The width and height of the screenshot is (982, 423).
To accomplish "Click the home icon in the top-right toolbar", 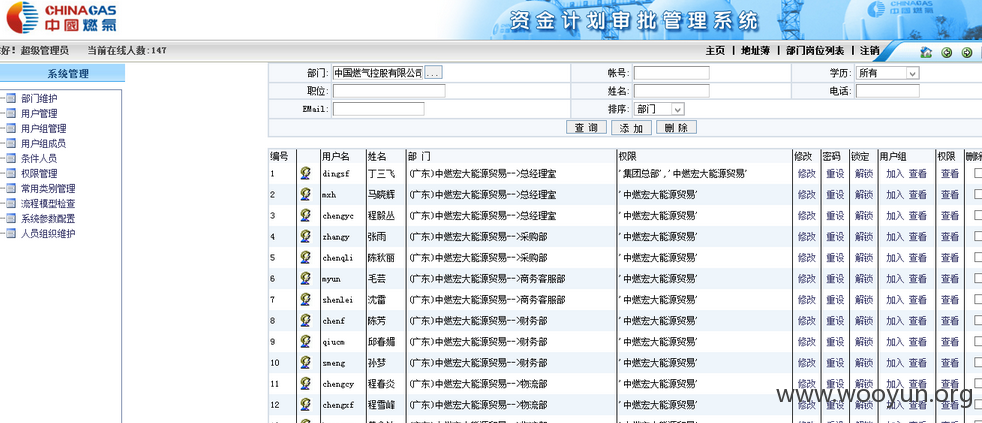I will tap(926, 52).
